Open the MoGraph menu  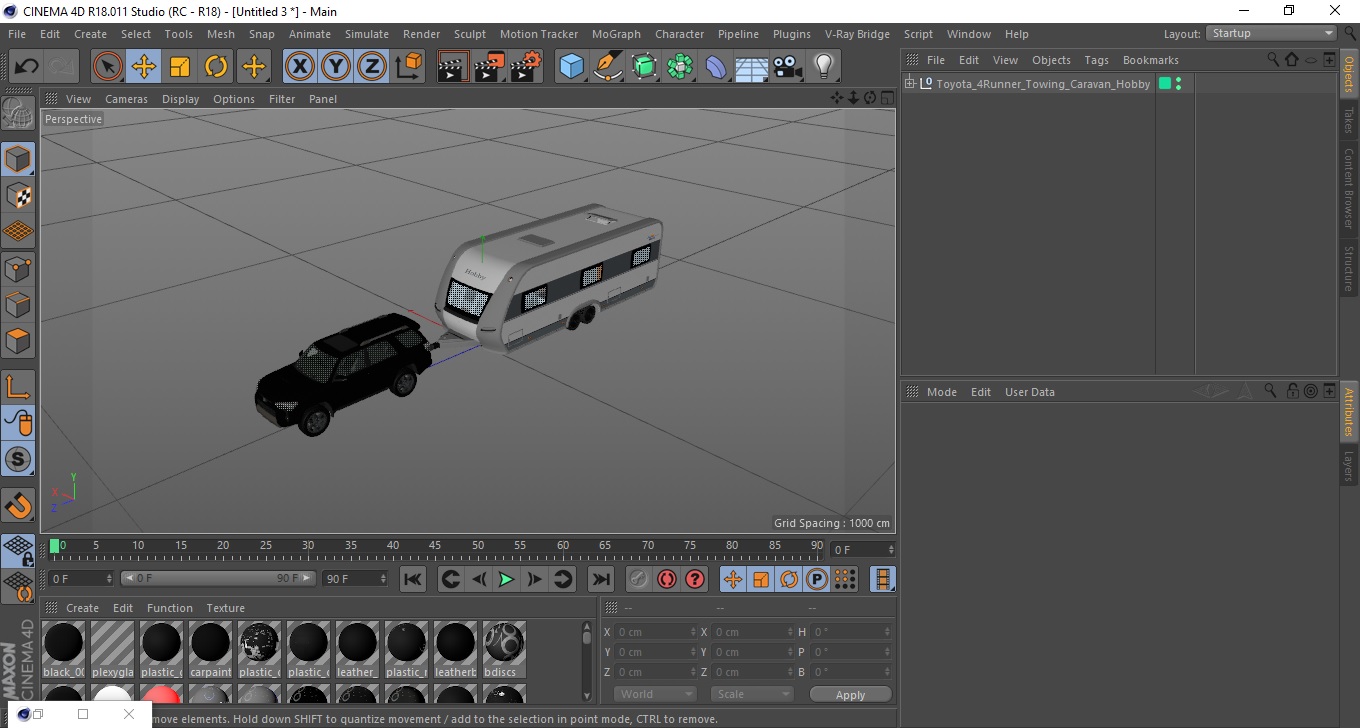[616, 34]
